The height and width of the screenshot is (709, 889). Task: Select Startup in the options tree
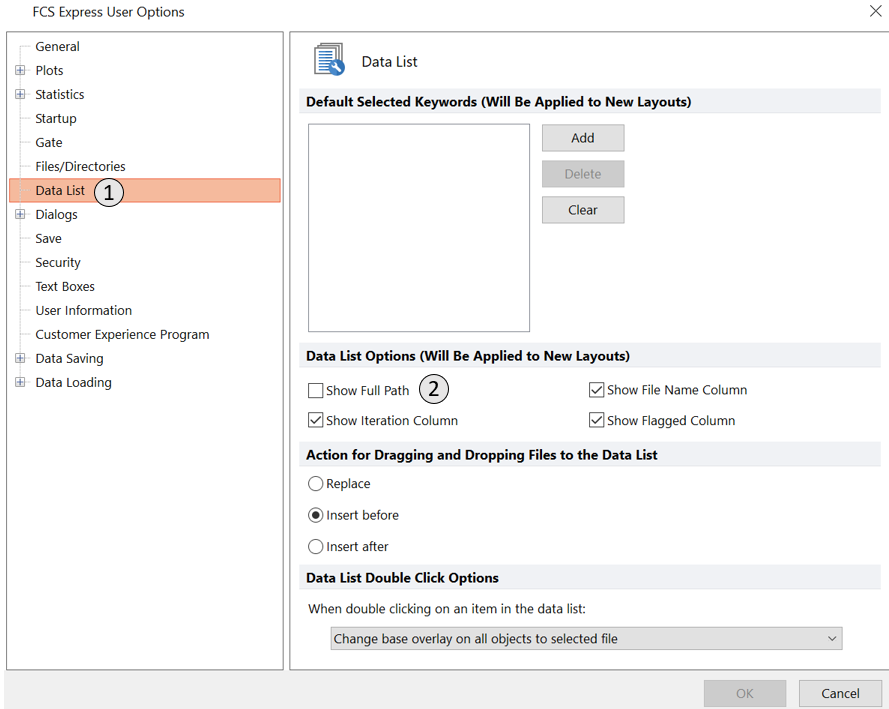point(56,118)
